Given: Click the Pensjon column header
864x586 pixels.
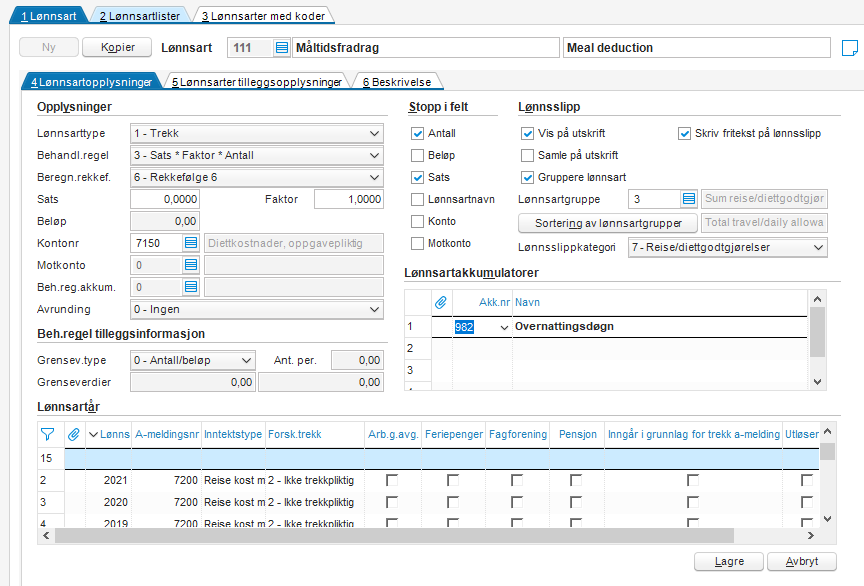Looking at the screenshot, I should [x=577, y=434].
